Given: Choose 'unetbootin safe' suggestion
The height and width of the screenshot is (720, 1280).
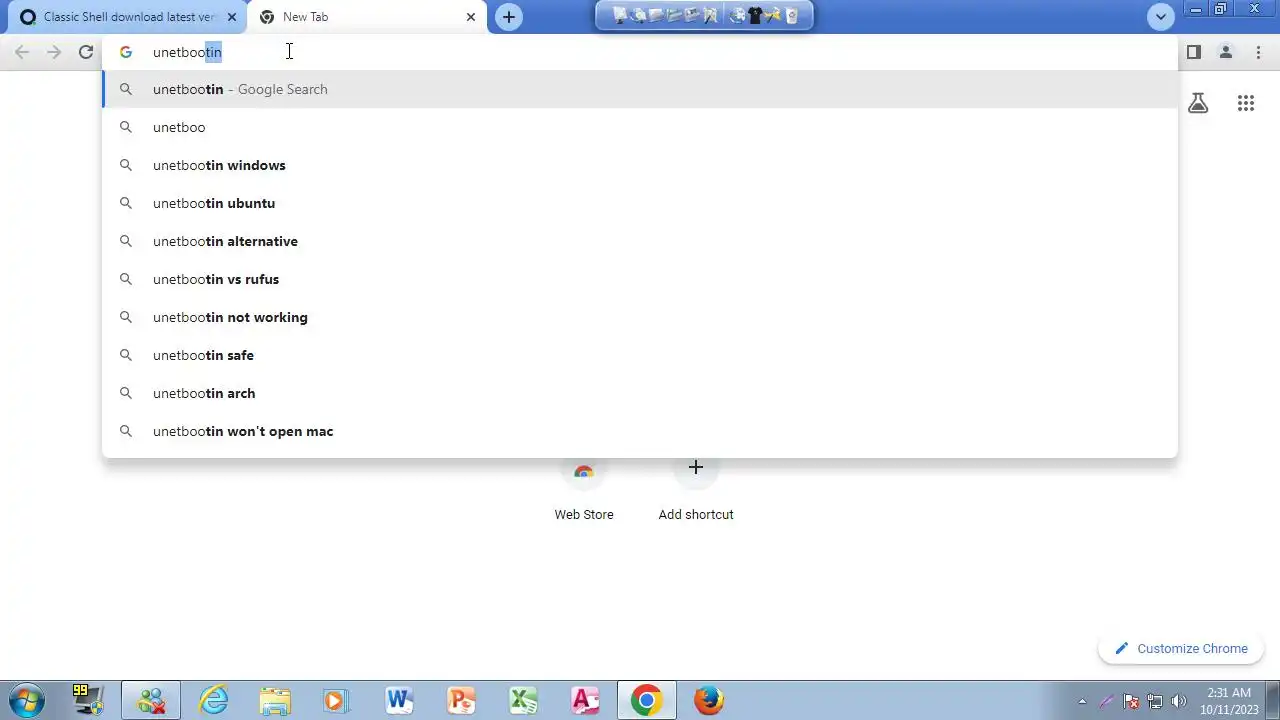Looking at the screenshot, I should point(640,355).
